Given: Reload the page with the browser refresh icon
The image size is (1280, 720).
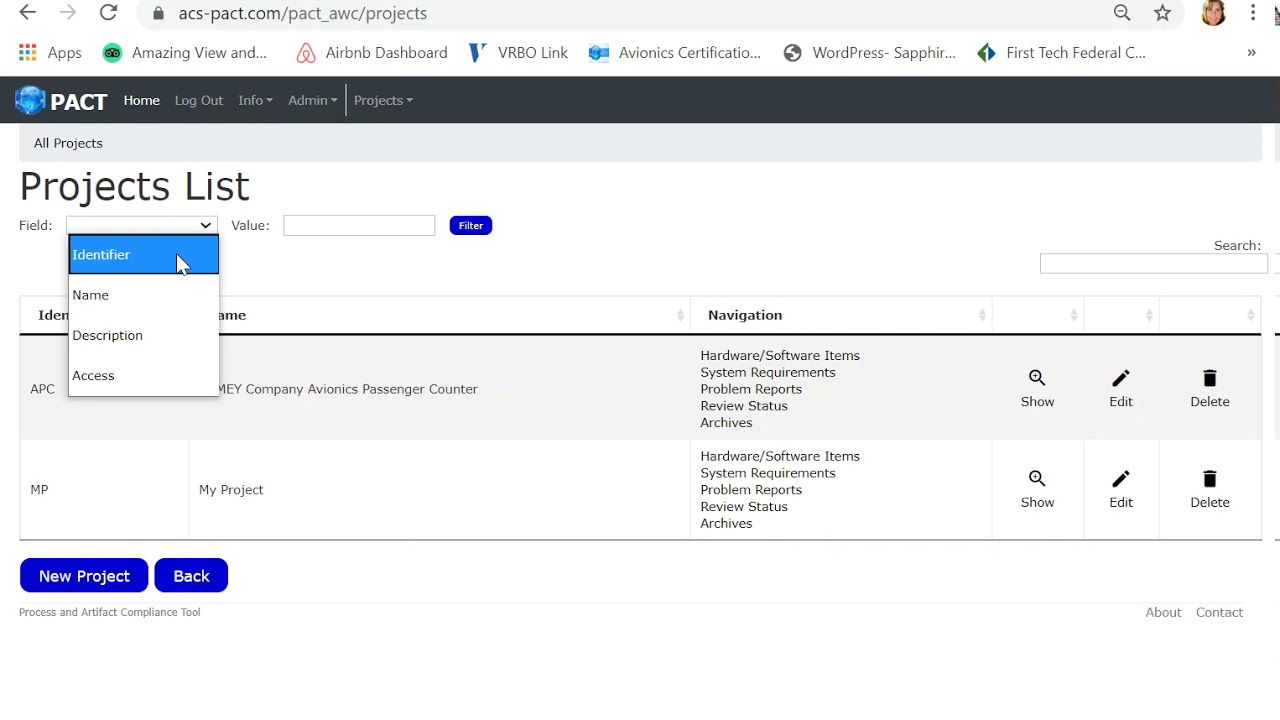Looking at the screenshot, I should click(x=108, y=13).
